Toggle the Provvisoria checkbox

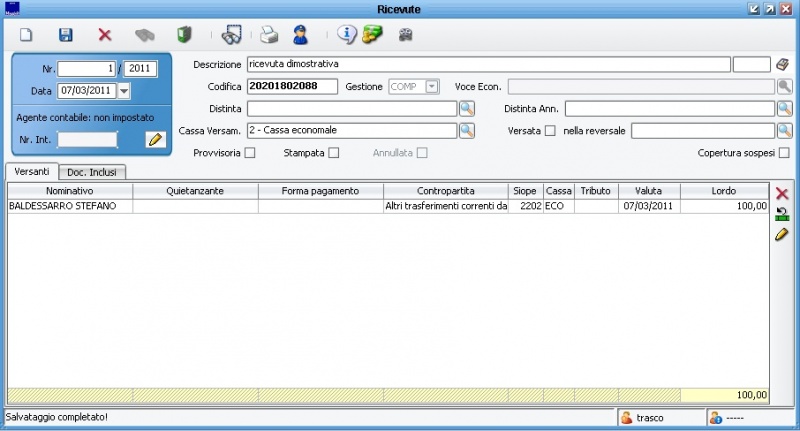(250, 153)
